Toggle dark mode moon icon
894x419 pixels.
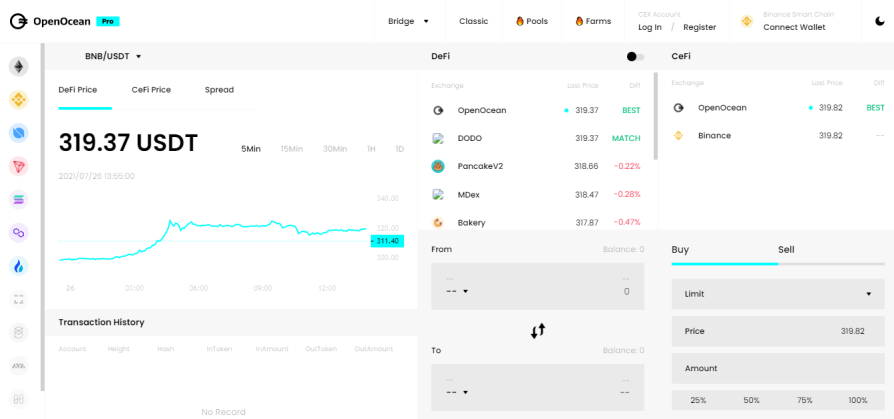click(x=880, y=21)
